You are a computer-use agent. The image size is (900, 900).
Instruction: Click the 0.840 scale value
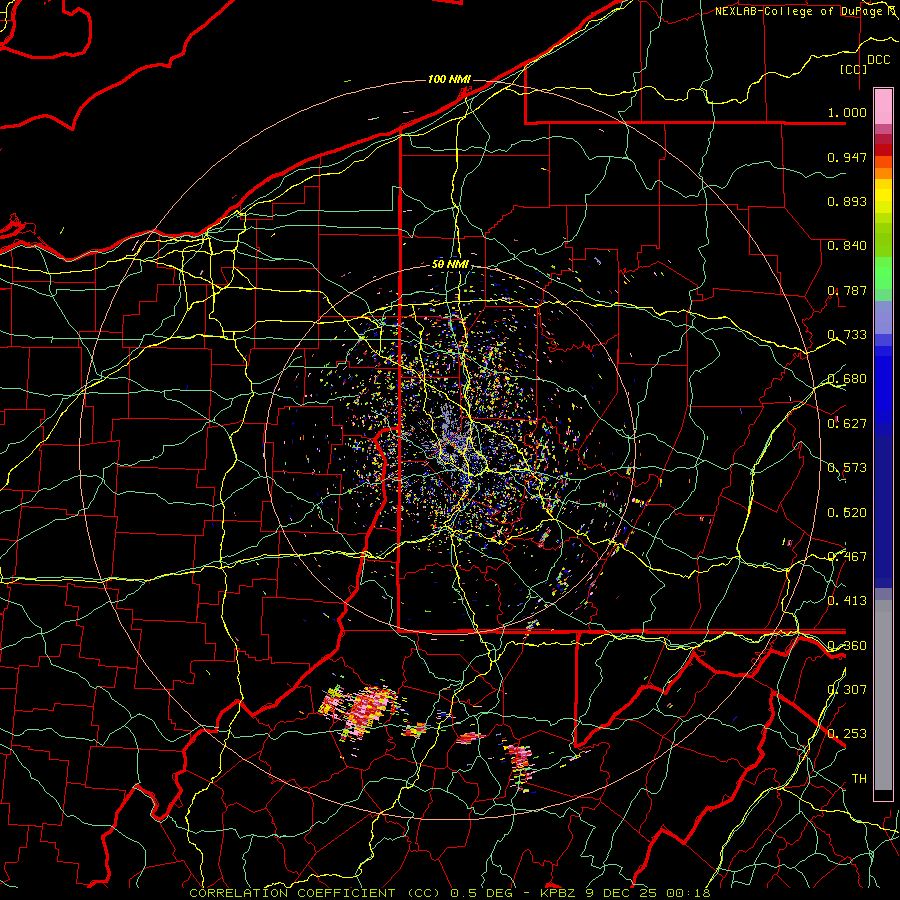point(847,246)
